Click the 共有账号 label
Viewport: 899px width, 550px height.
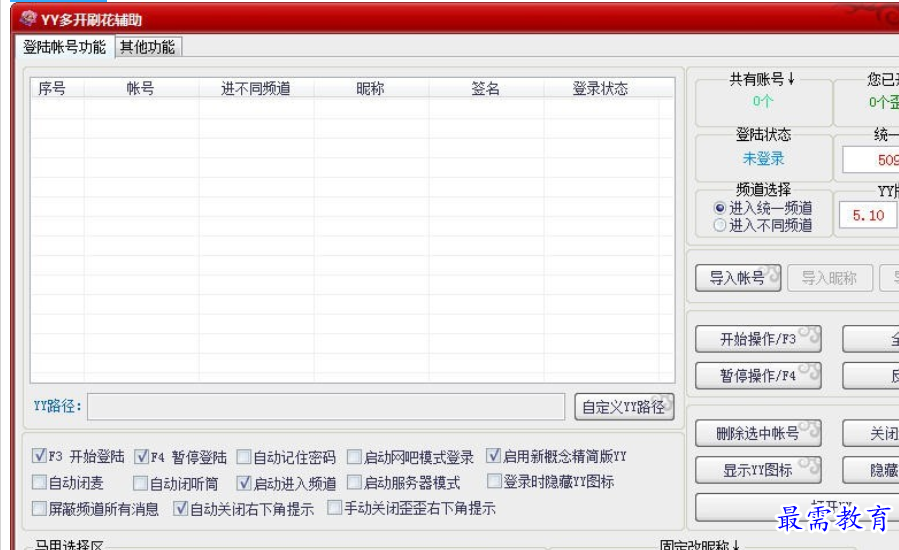762,79
